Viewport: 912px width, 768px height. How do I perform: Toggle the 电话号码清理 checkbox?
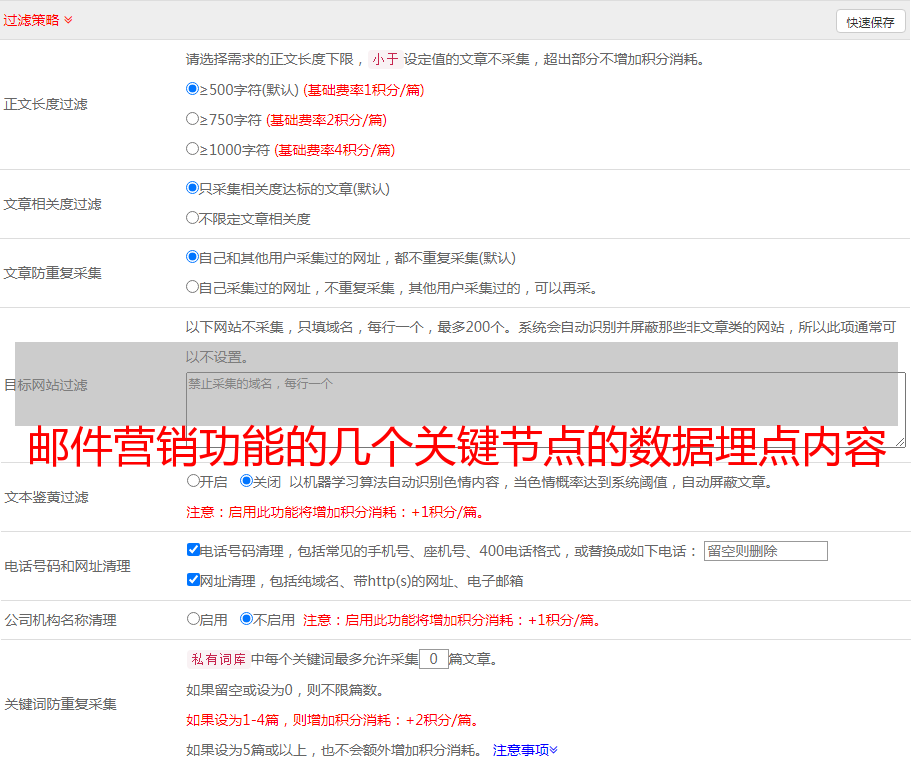tap(193, 550)
